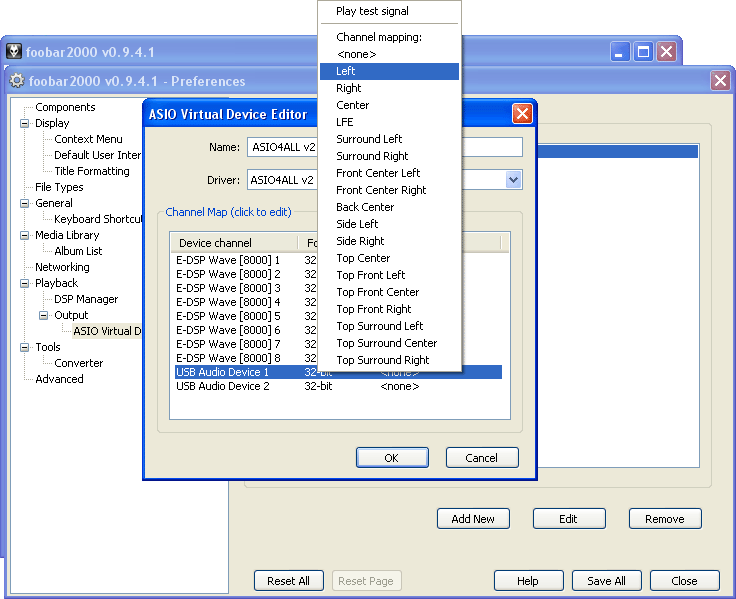
Task: Open DSP Manager tree item
Action: point(86,299)
